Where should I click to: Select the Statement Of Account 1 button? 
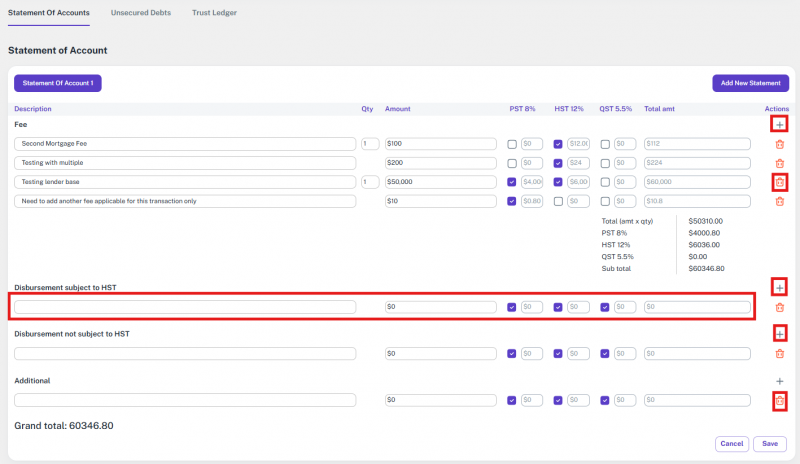point(58,83)
